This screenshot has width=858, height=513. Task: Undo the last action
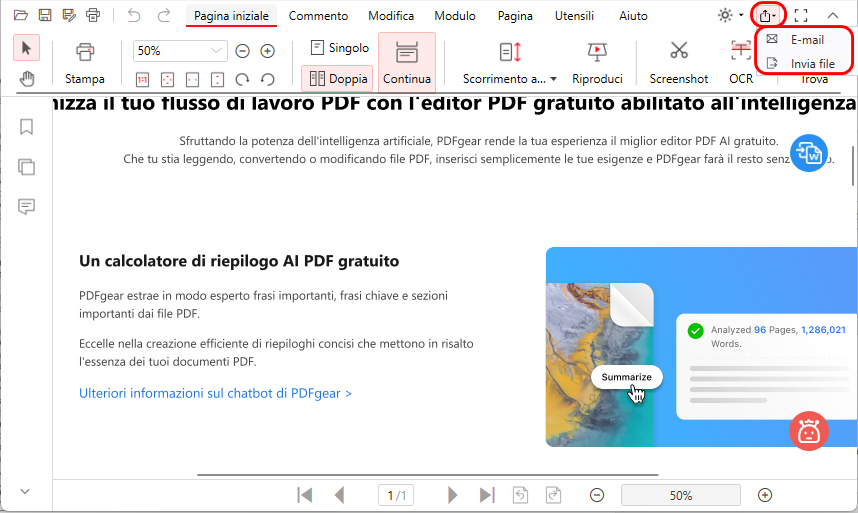pos(134,15)
